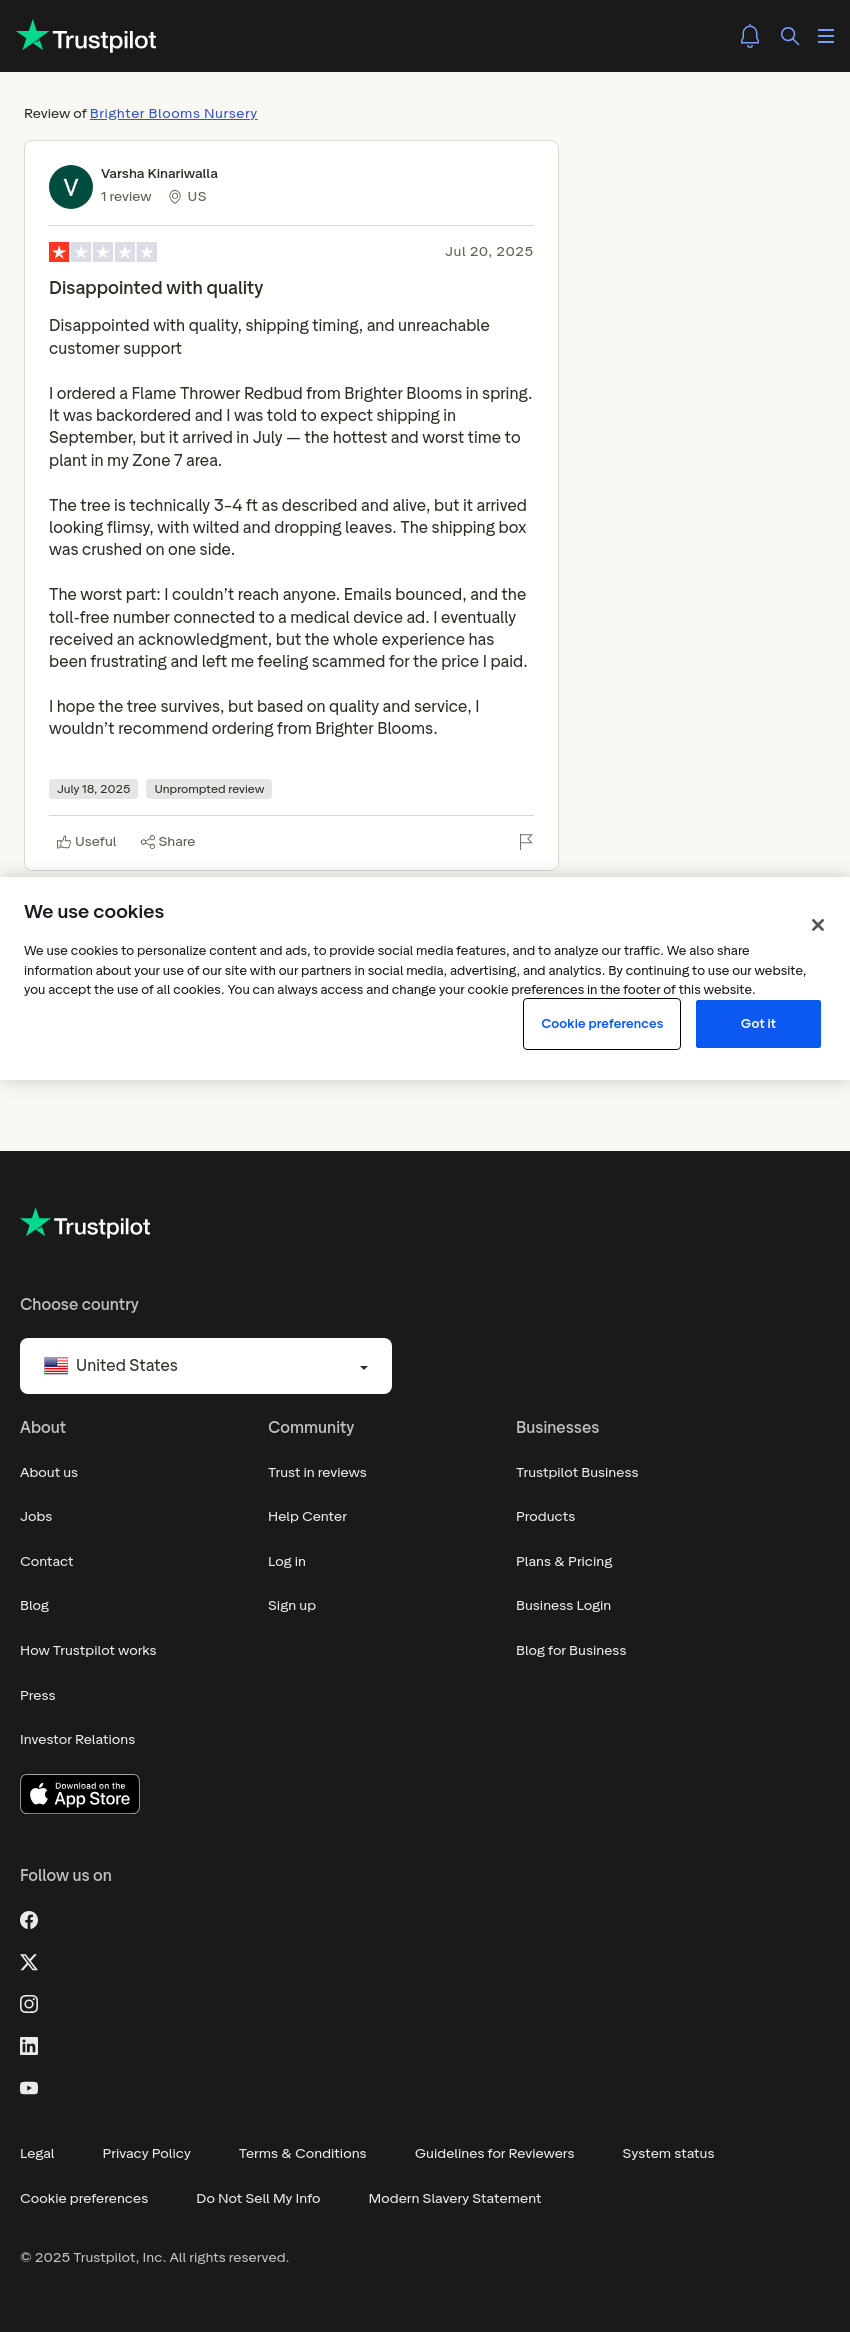This screenshot has height=2332, width=850.
Task: Open the hamburger menu icon
Action: click(x=826, y=36)
